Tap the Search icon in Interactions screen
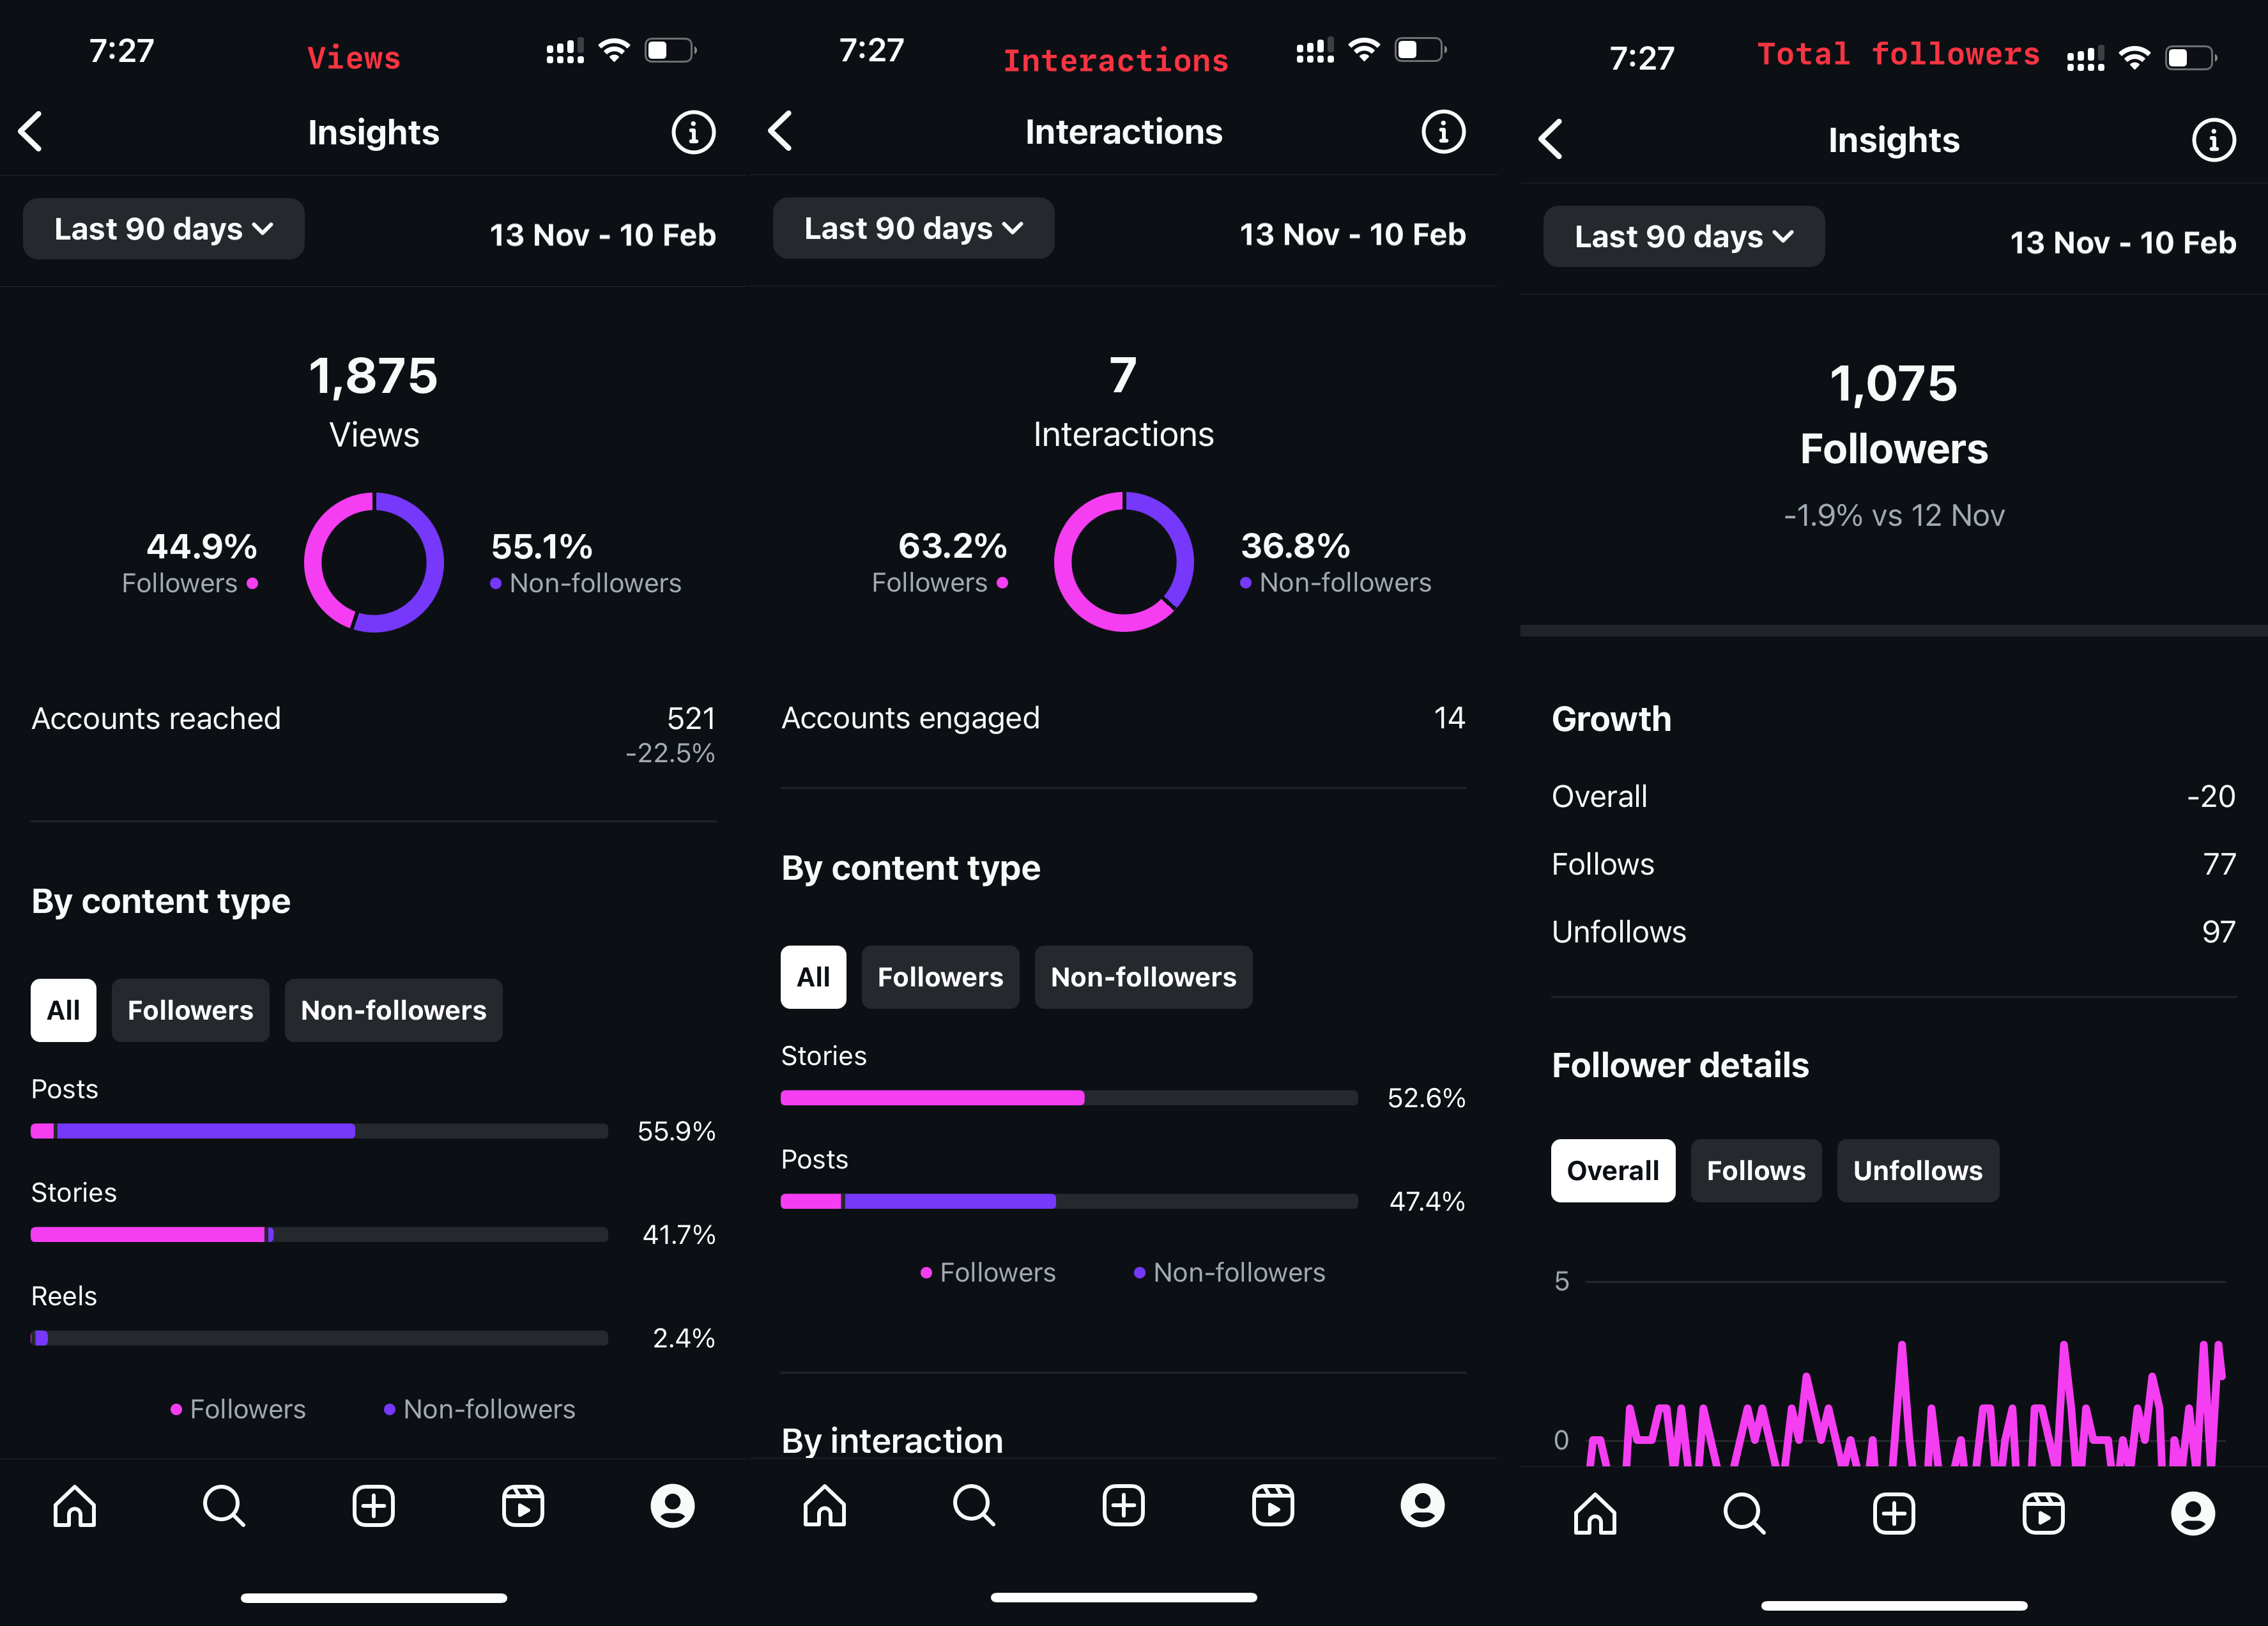The image size is (2268, 1626). pyautogui.click(x=975, y=1507)
